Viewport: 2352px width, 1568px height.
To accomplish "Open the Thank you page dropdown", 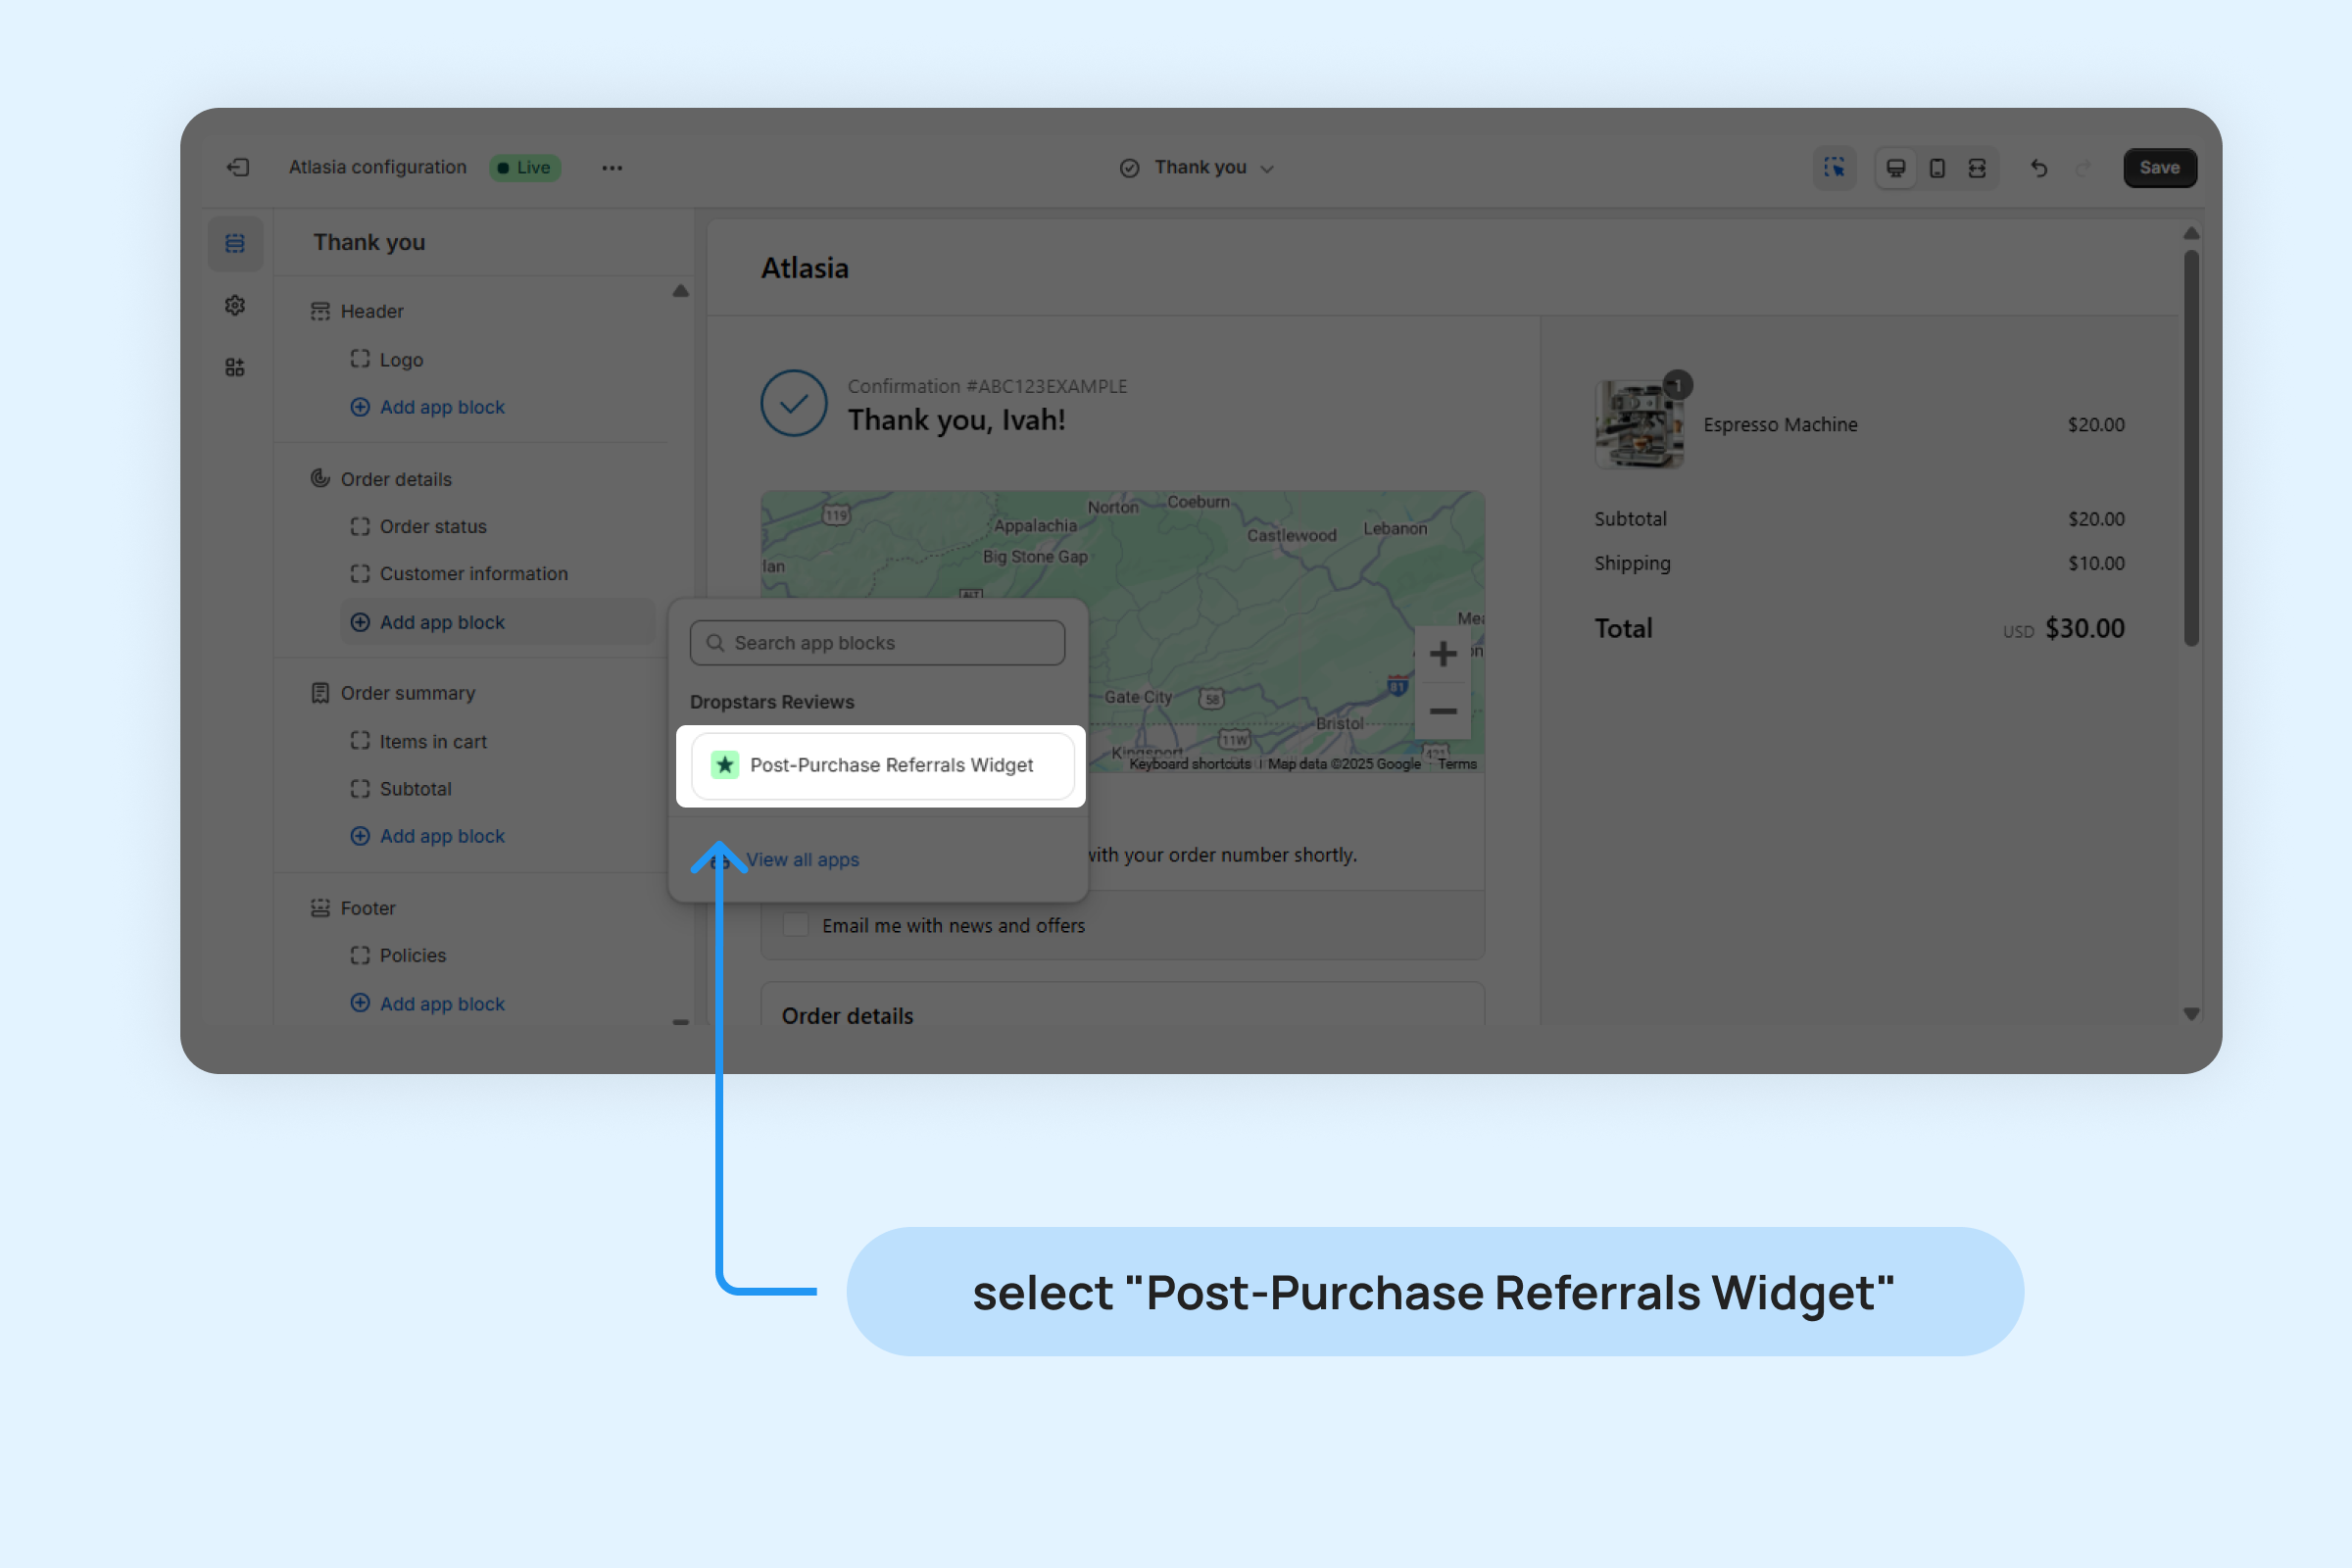I will tap(1198, 168).
